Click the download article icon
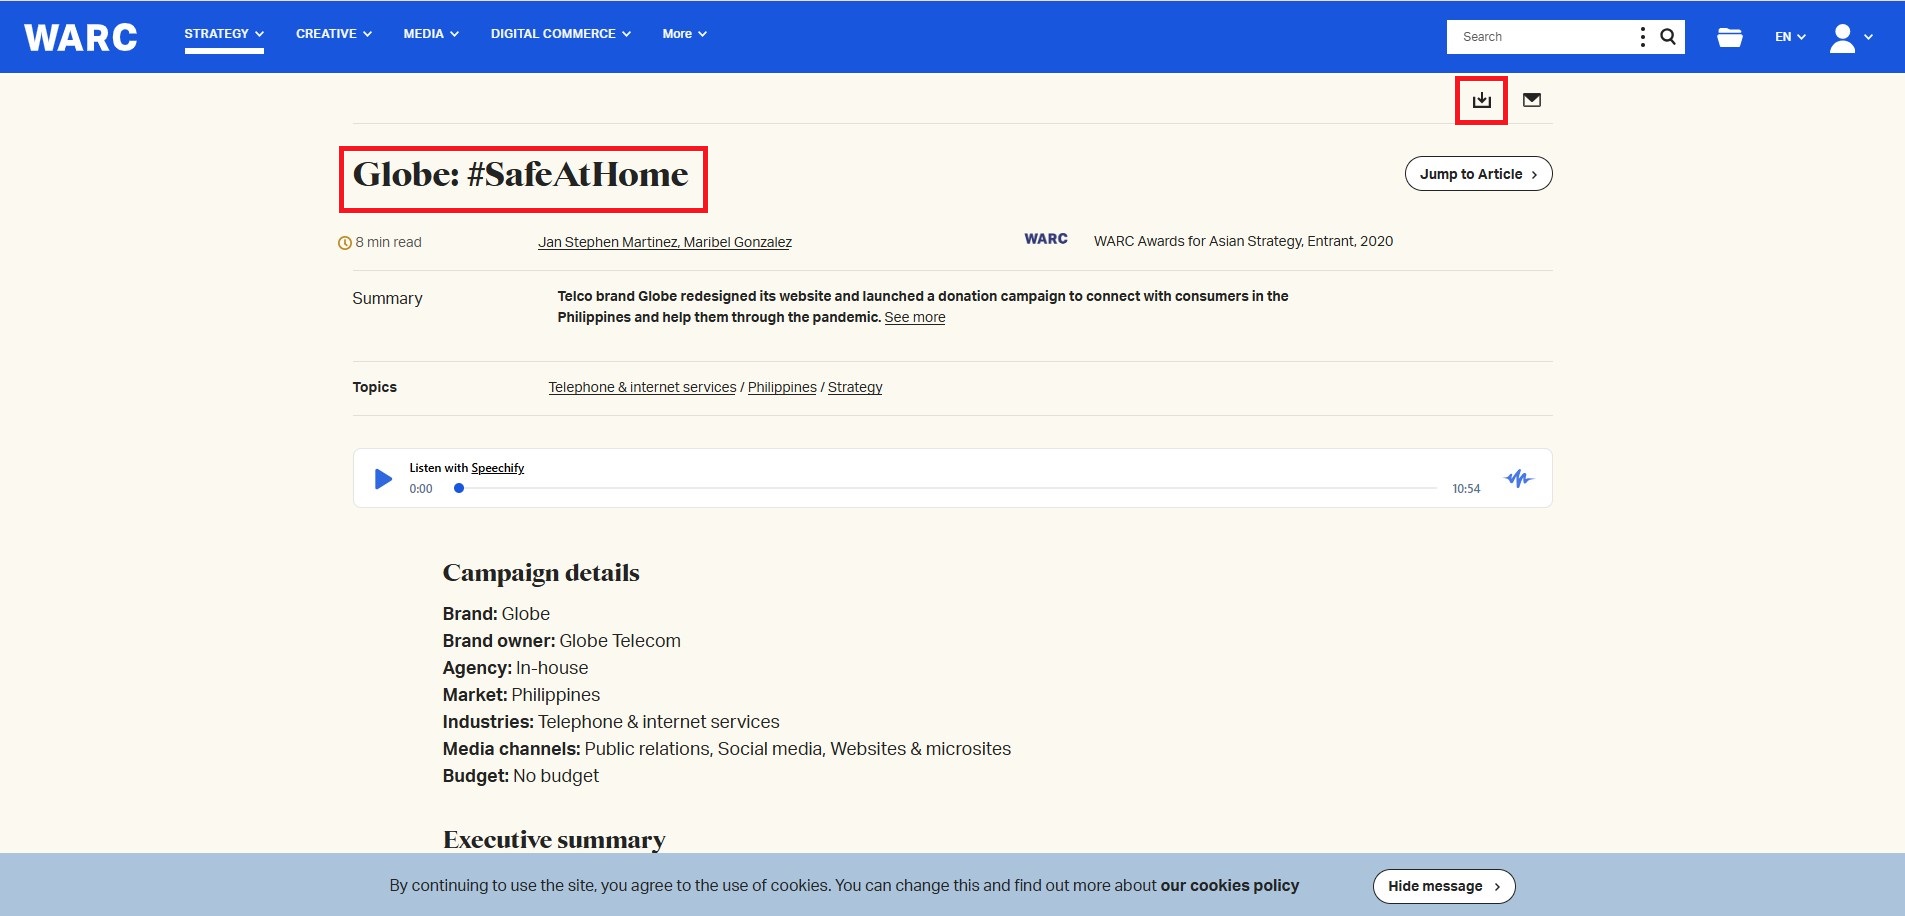This screenshot has width=1905, height=916. pyautogui.click(x=1481, y=100)
